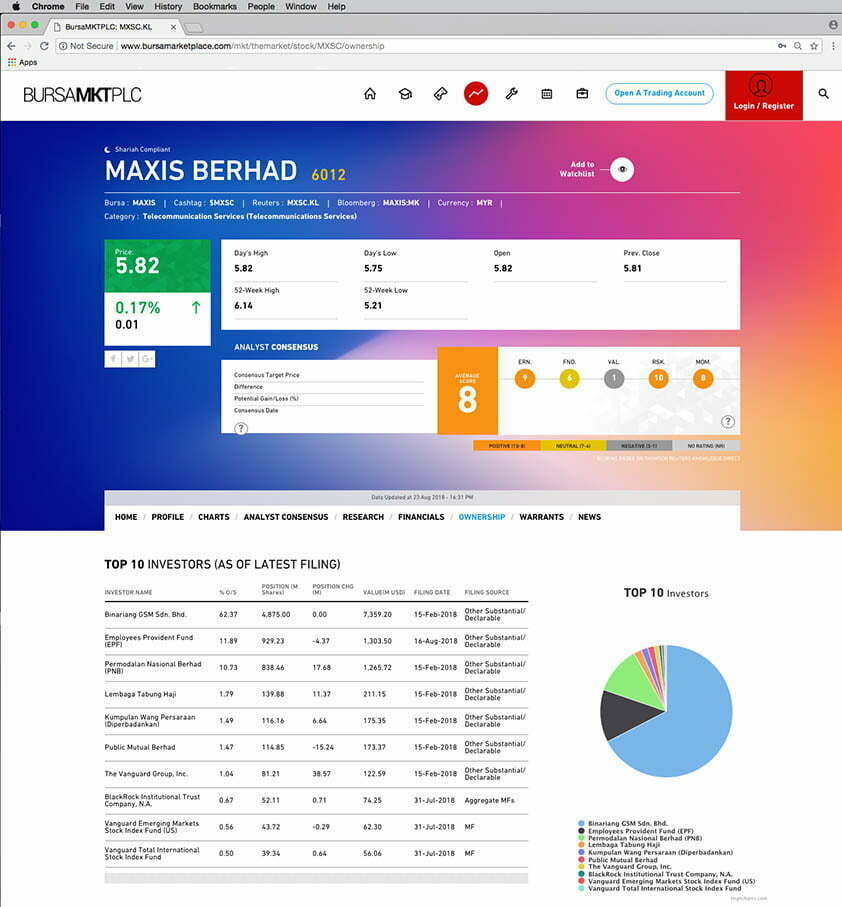Open the Warrants tab

point(541,517)
